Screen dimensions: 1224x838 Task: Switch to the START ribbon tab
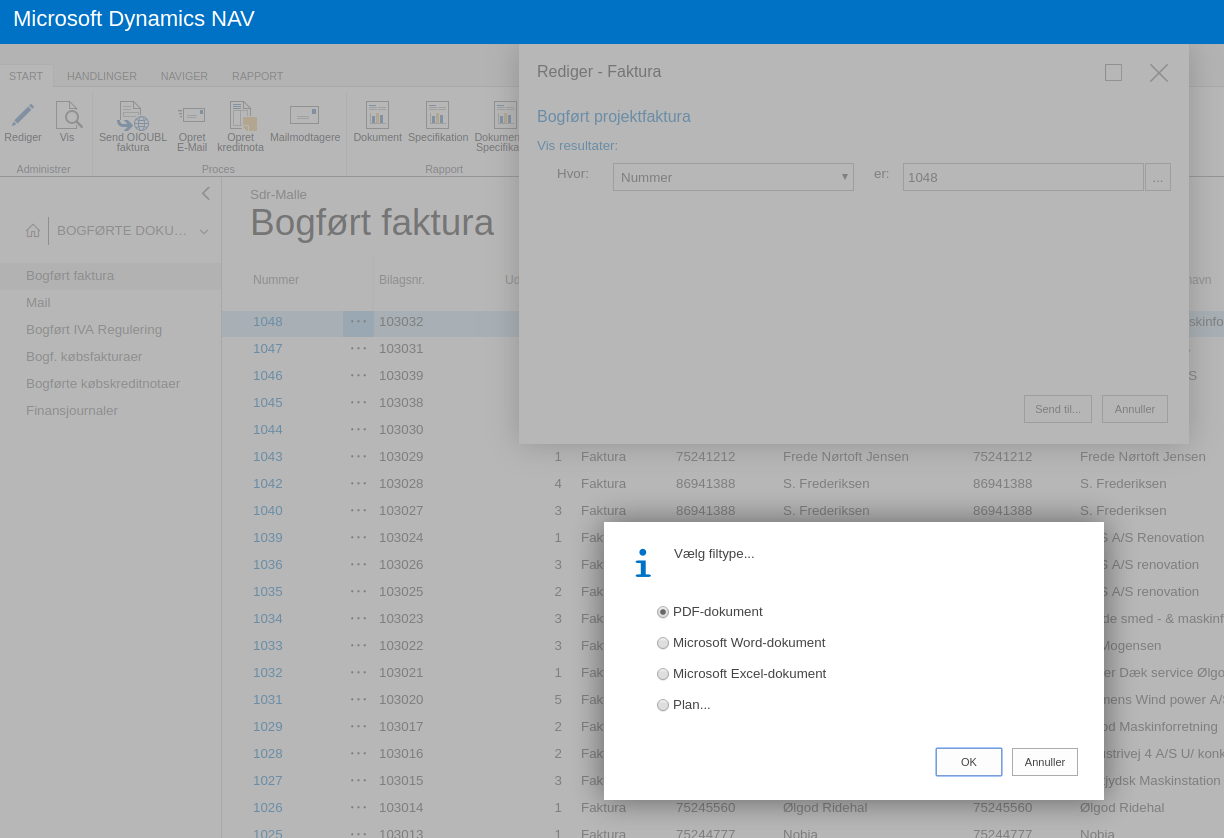click(x=26, y=76)
